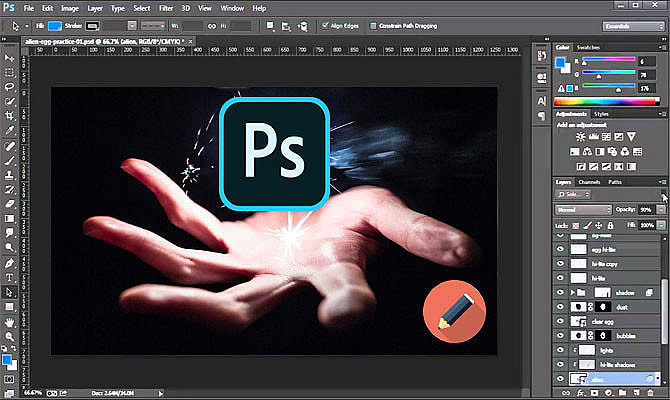Screen dimensions: 670x400
Task: Toggle lock all padlock icon
Action: tap(610, 225)
